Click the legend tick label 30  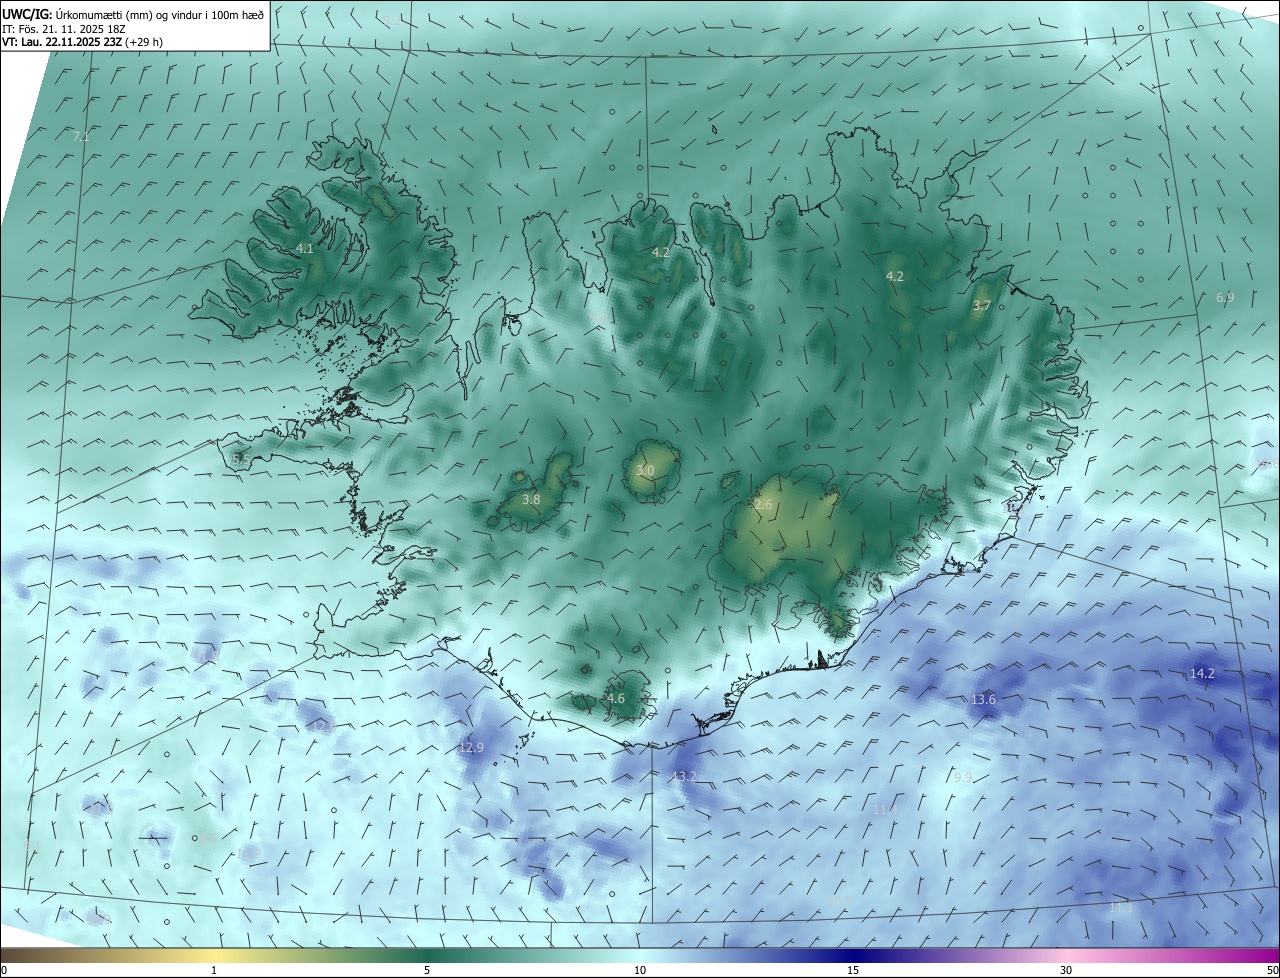[1066, 970]
